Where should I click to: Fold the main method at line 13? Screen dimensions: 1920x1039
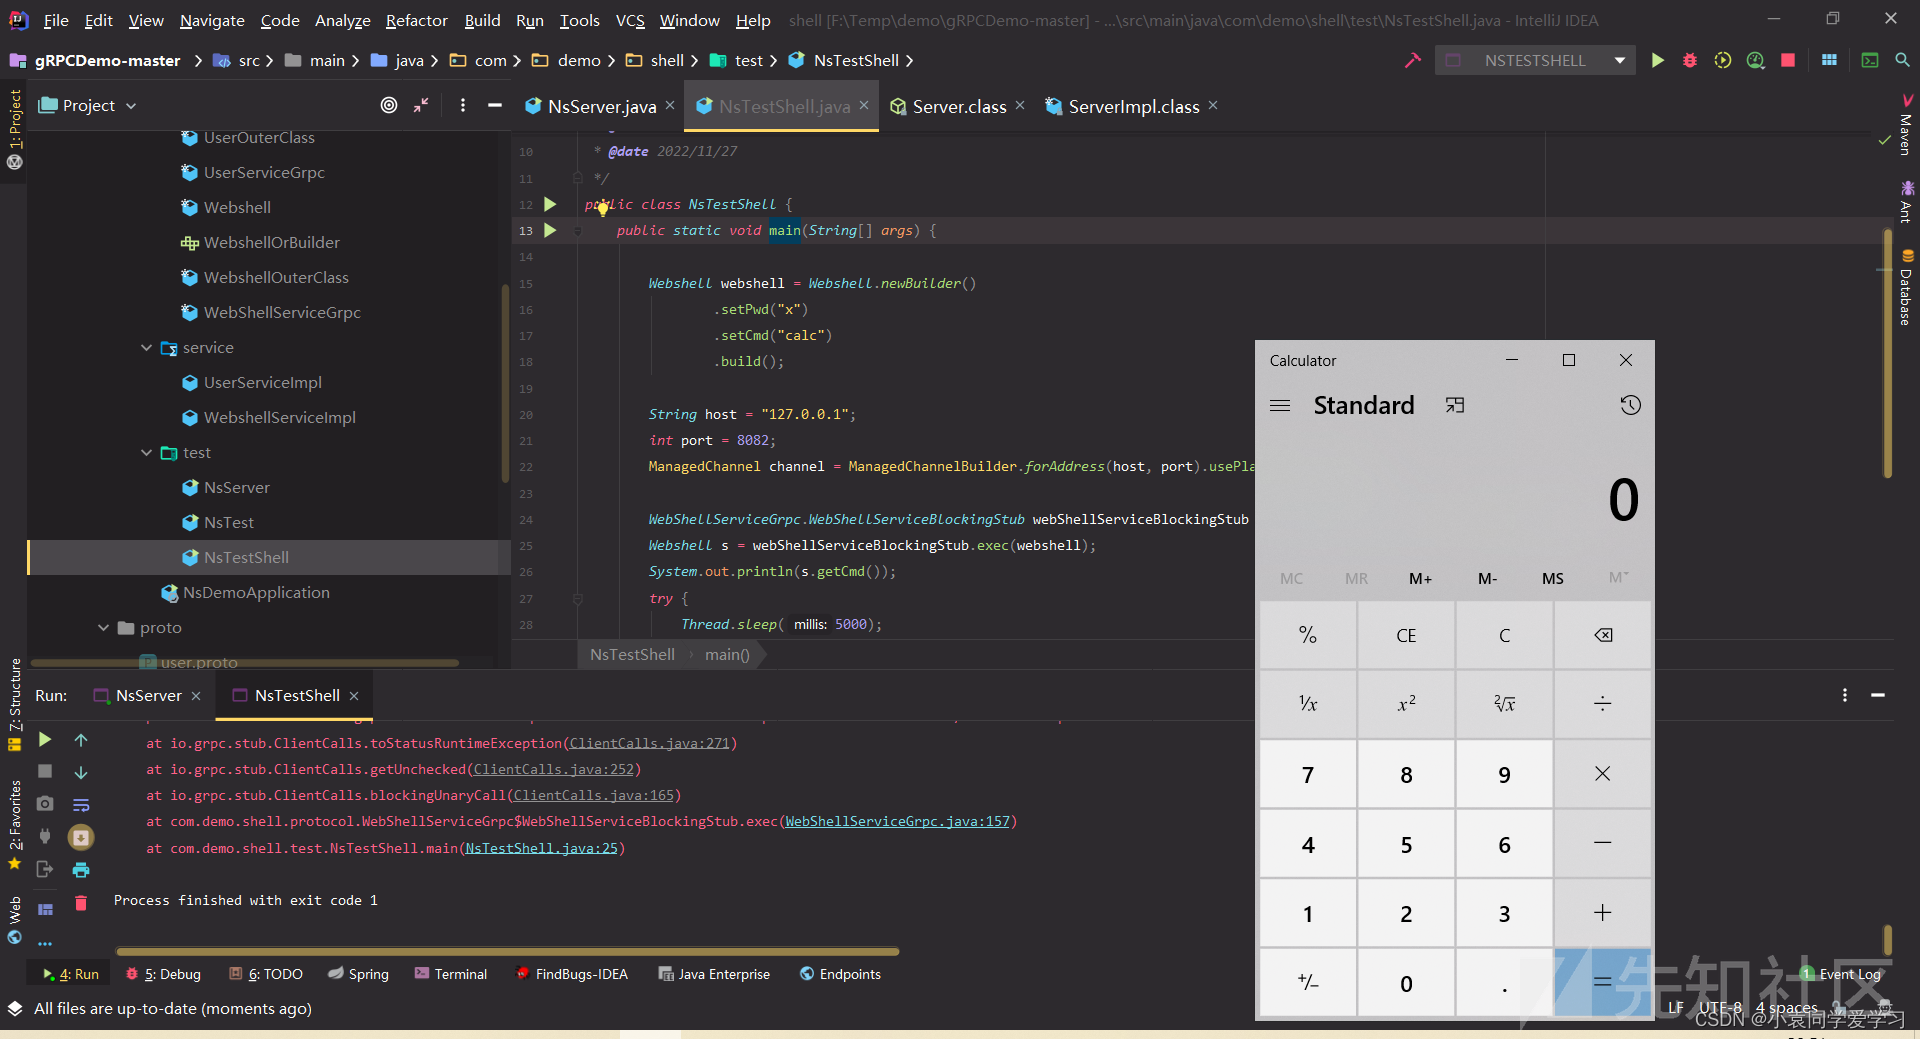pos(577,230)
